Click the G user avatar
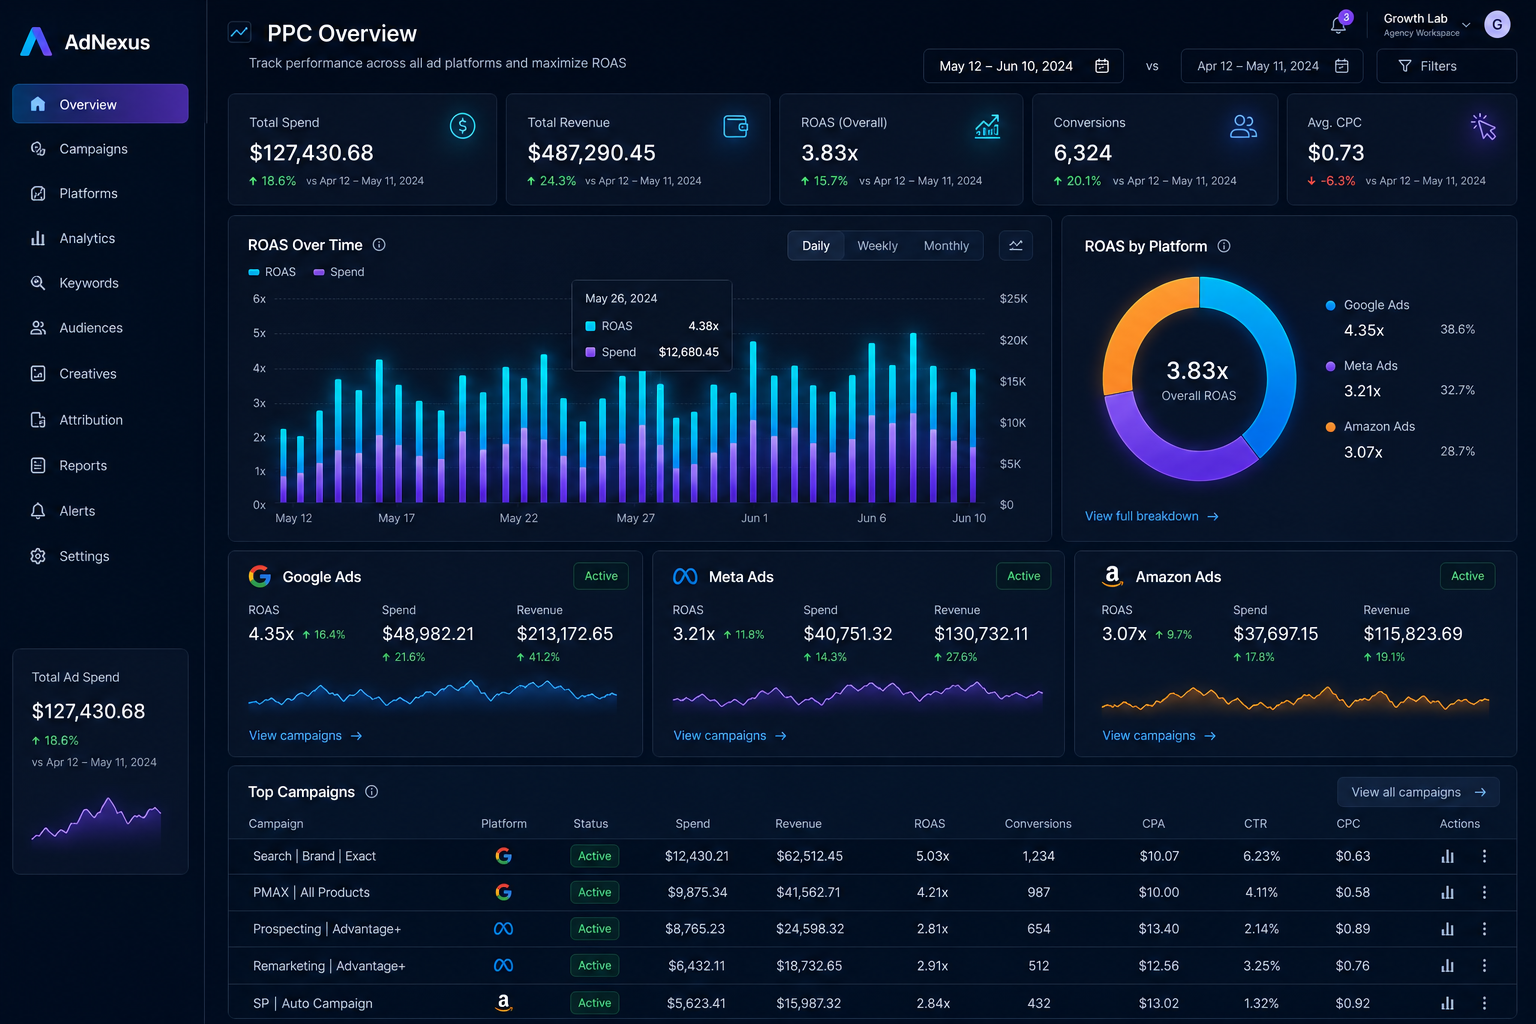This screenshot has width=1536, height=1024. click(x=1497, y=25)
